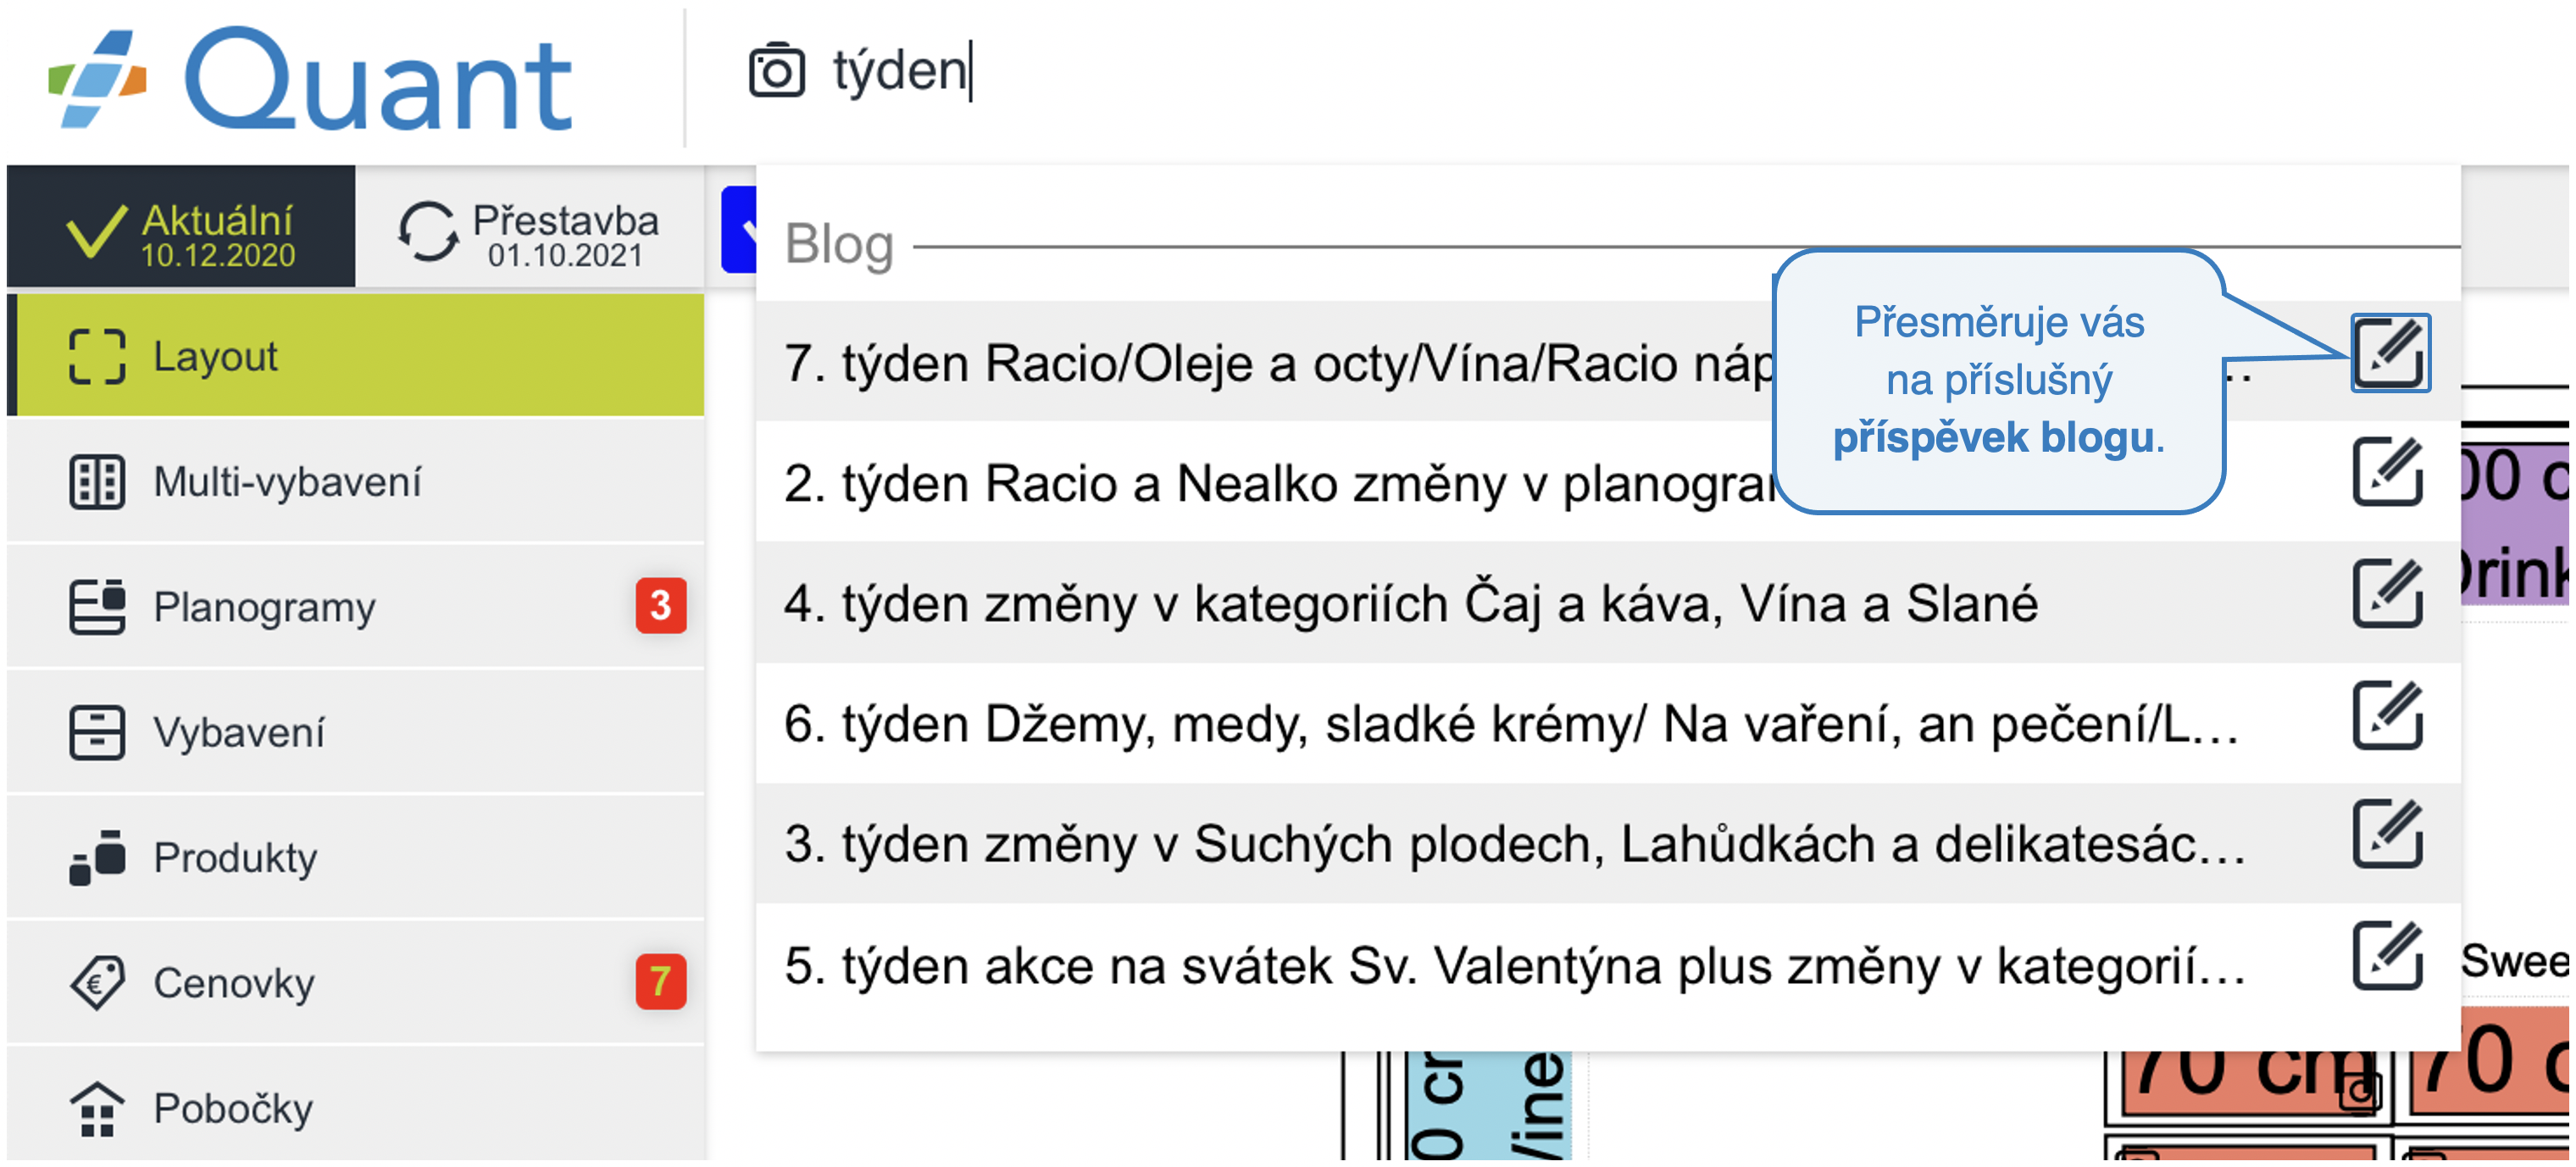
Task: Click the Quant logo
Action: (310, 80)
